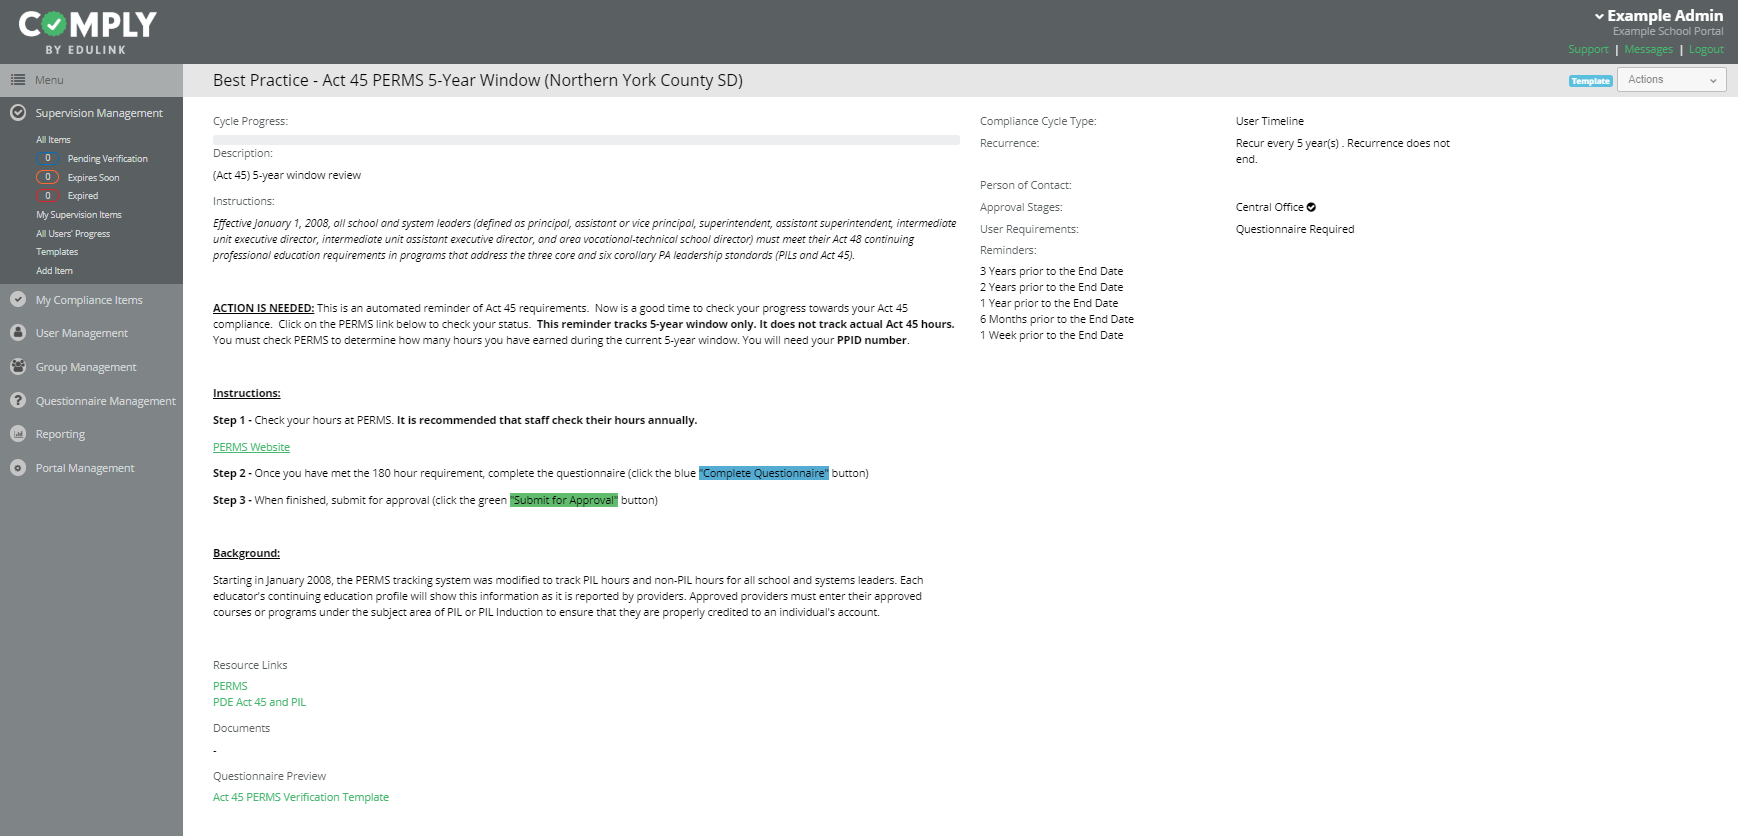Viewport: 1738px width, 836px height.
Task: Select All Items in sidebar
Action: pyautogui.click(x=53, y=140)
